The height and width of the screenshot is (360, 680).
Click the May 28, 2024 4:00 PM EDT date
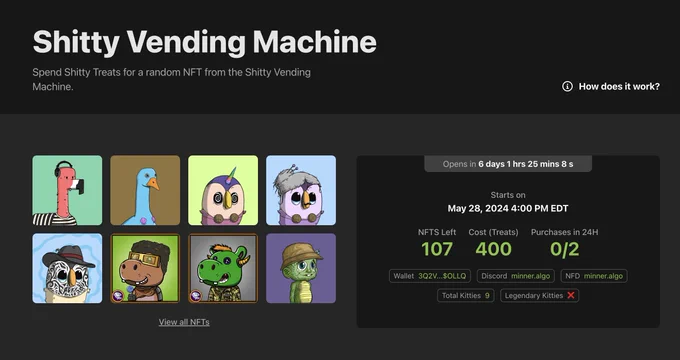(508, 209)
